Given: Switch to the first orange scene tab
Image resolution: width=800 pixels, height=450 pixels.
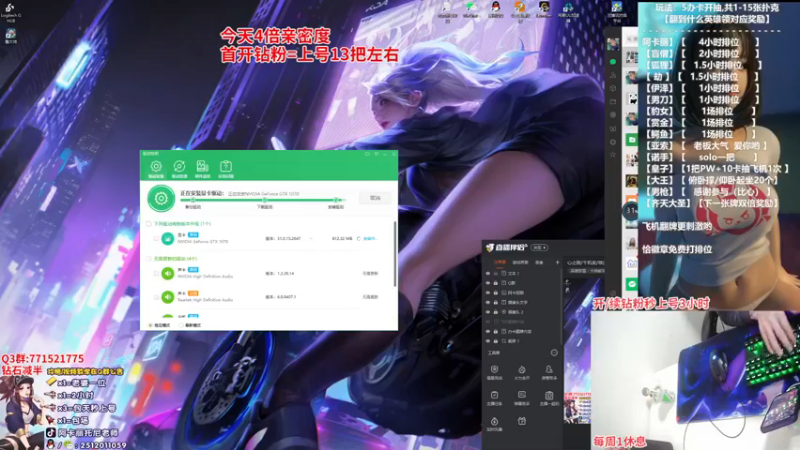Looking at the screenshot, I should (x=500, y=262).
